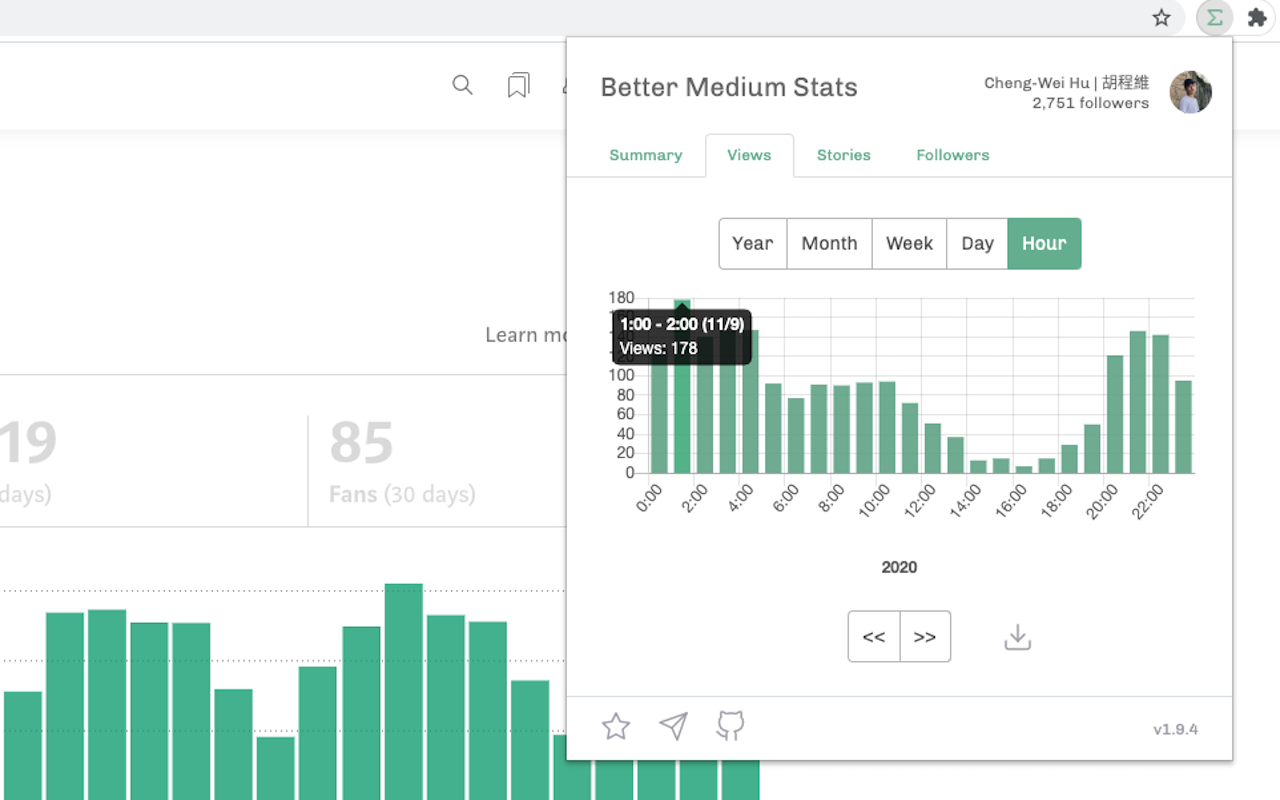Open the browser extensions puzzle icon
The height and width of the screenshot is (800, 1280).
1257,18
